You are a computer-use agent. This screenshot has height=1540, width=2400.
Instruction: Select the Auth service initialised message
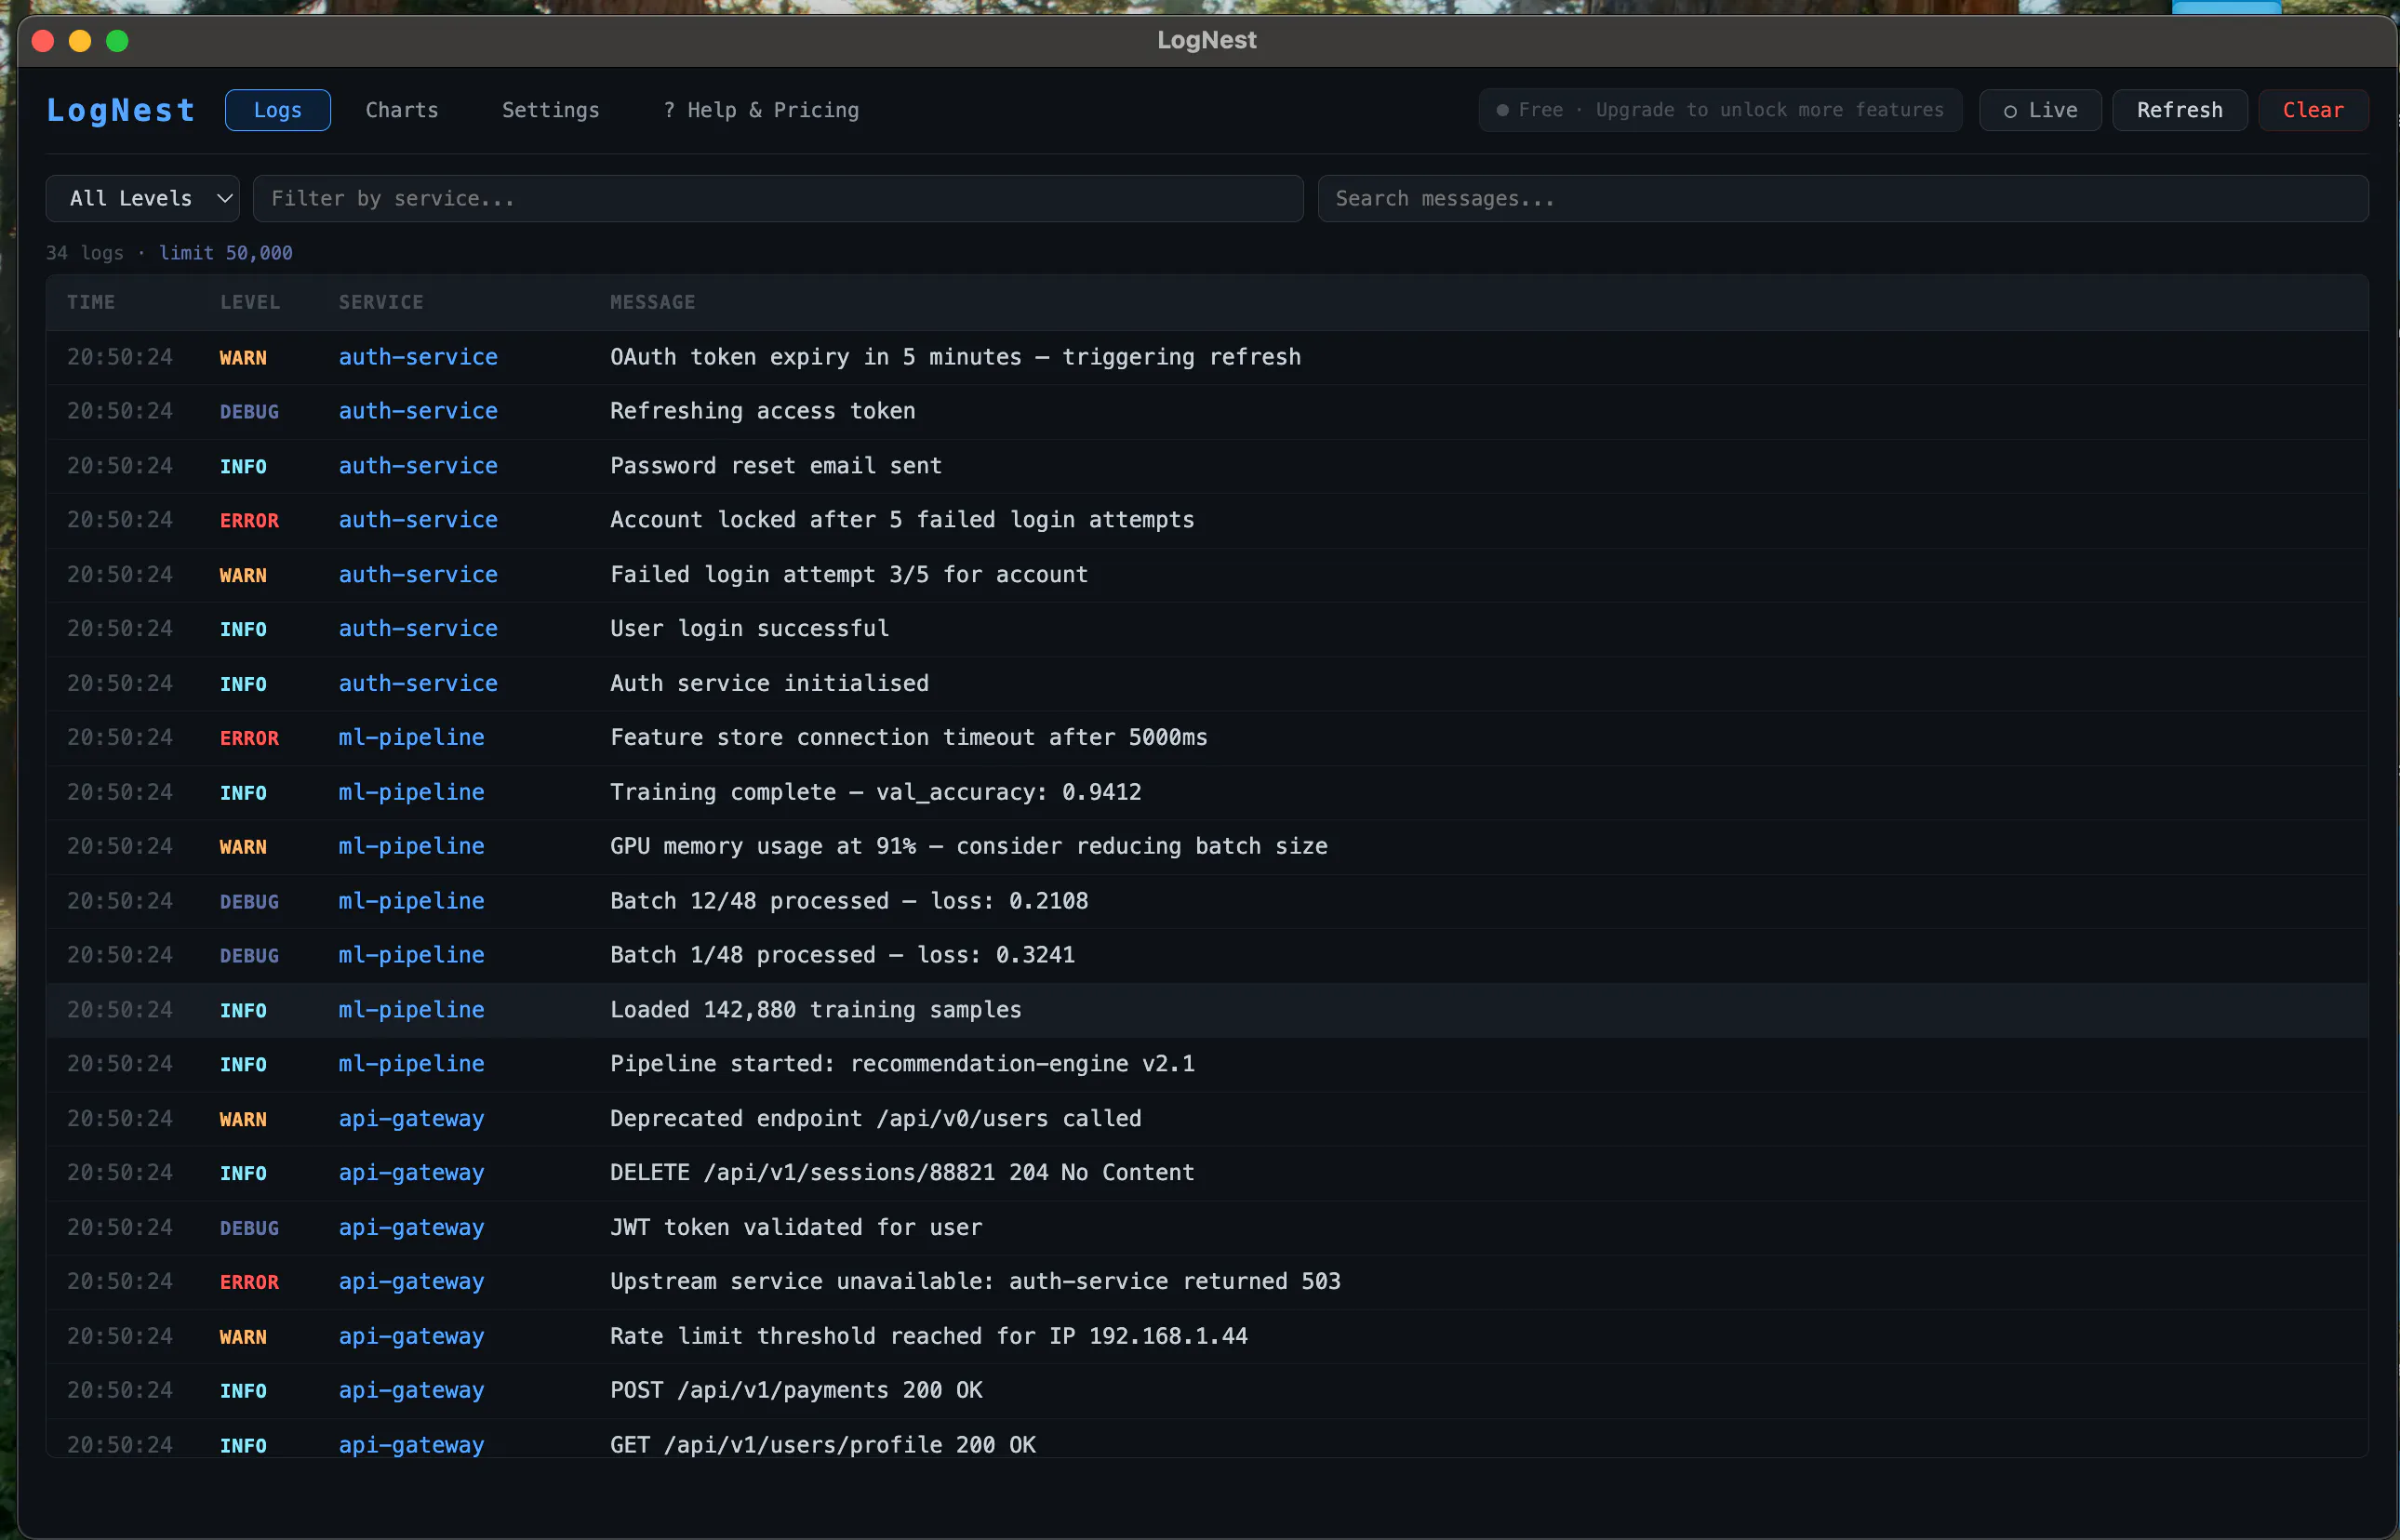pos(769,684)
